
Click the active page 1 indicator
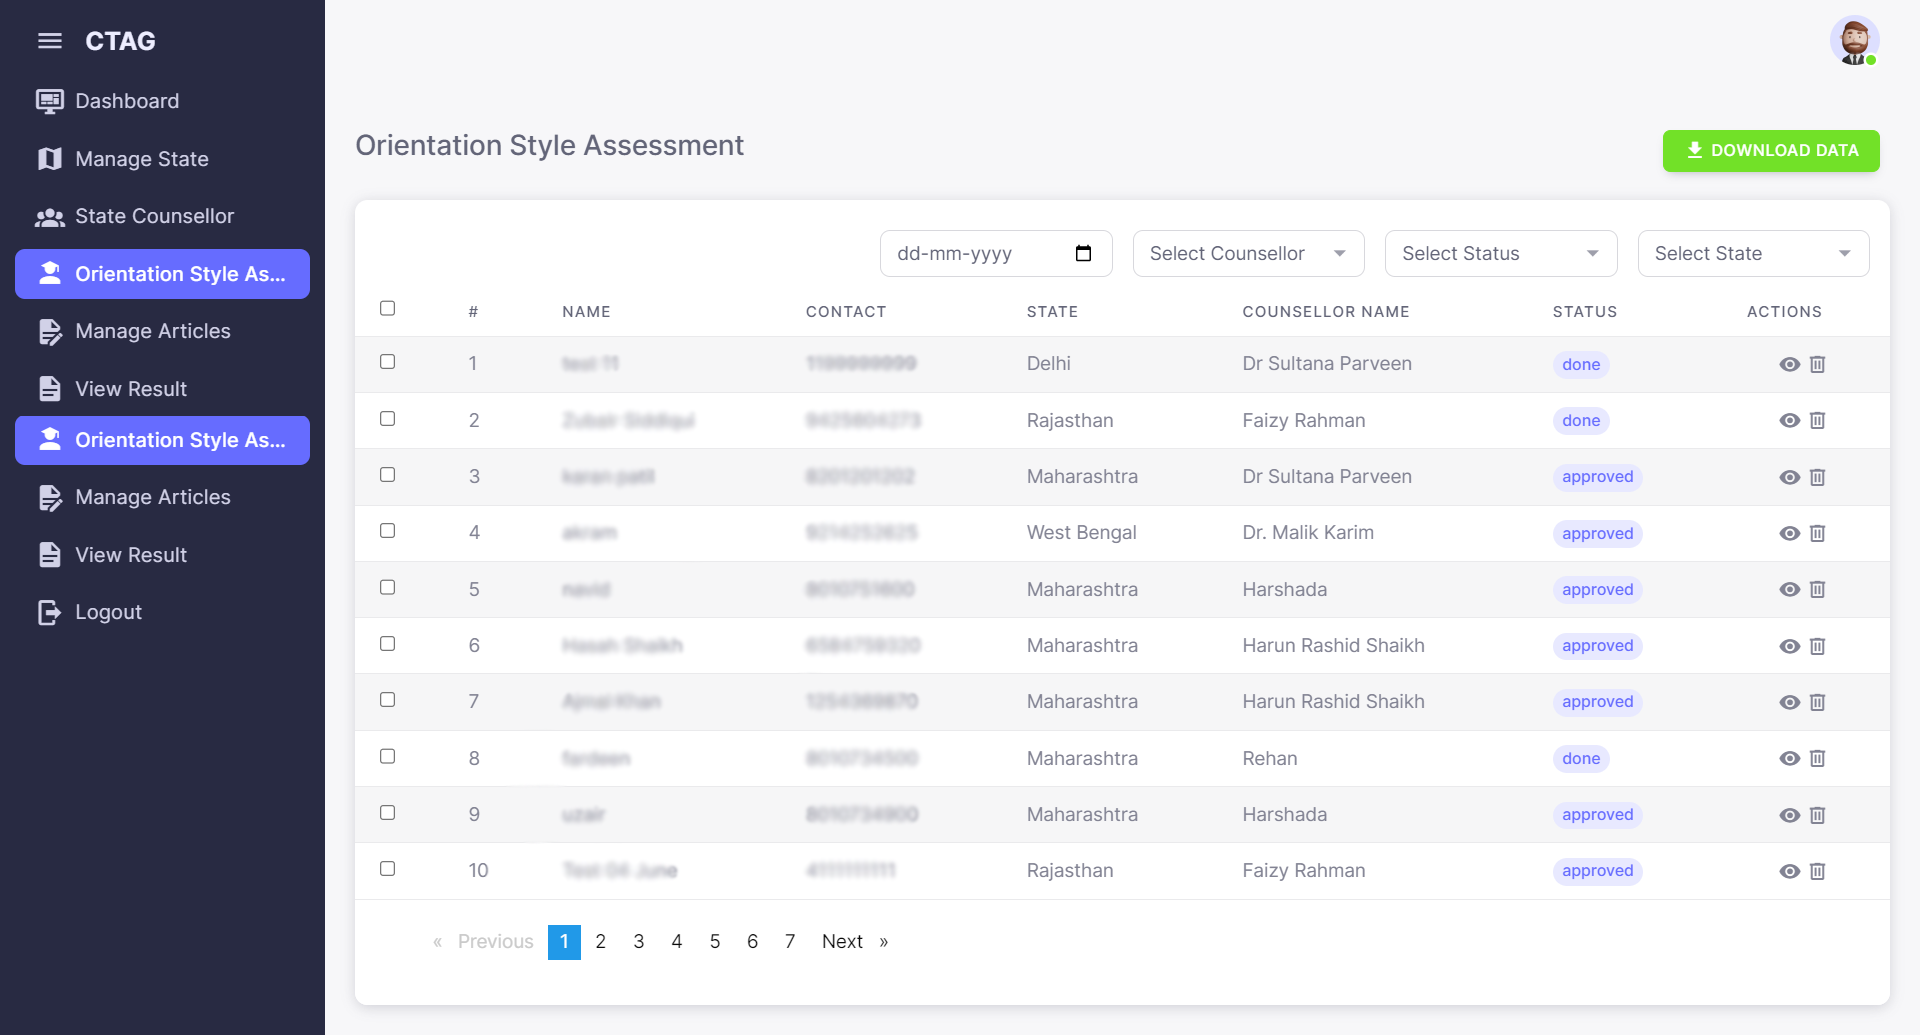564,942
